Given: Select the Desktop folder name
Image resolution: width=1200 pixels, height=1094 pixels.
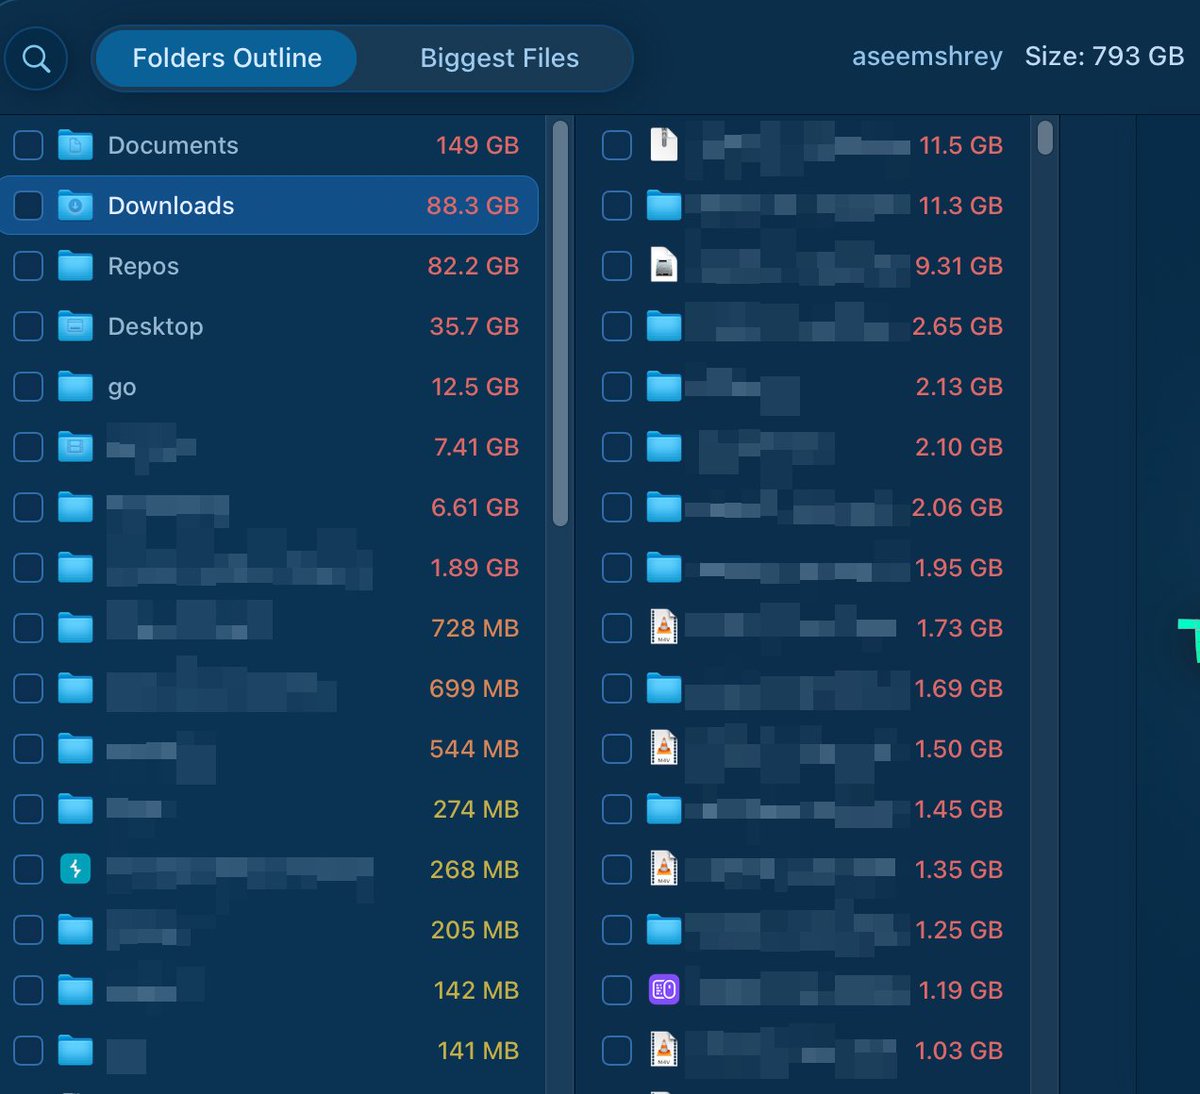Looking at the screenshot, I should [x=155, y=326].
